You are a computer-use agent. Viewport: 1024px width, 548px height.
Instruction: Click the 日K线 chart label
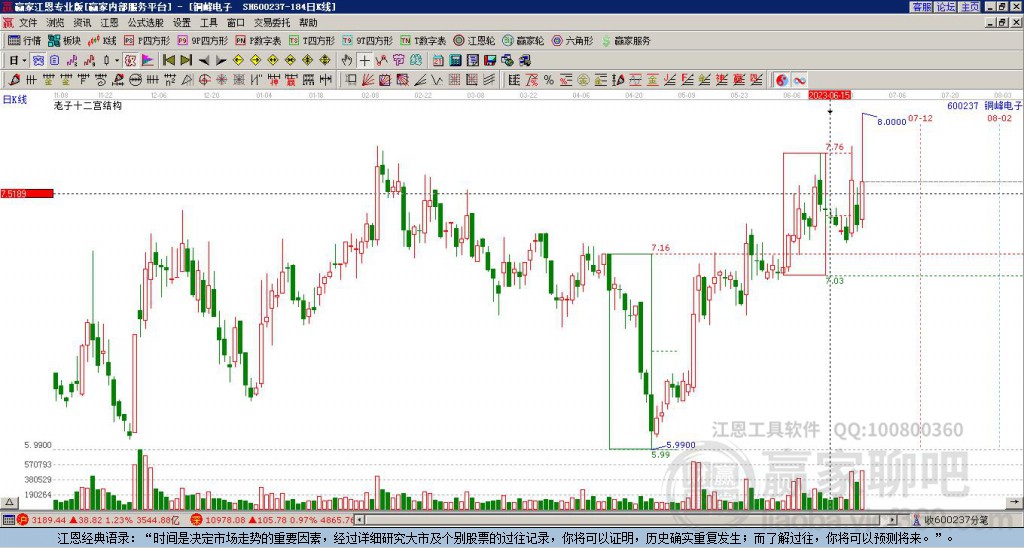click(x=14, y=100)
